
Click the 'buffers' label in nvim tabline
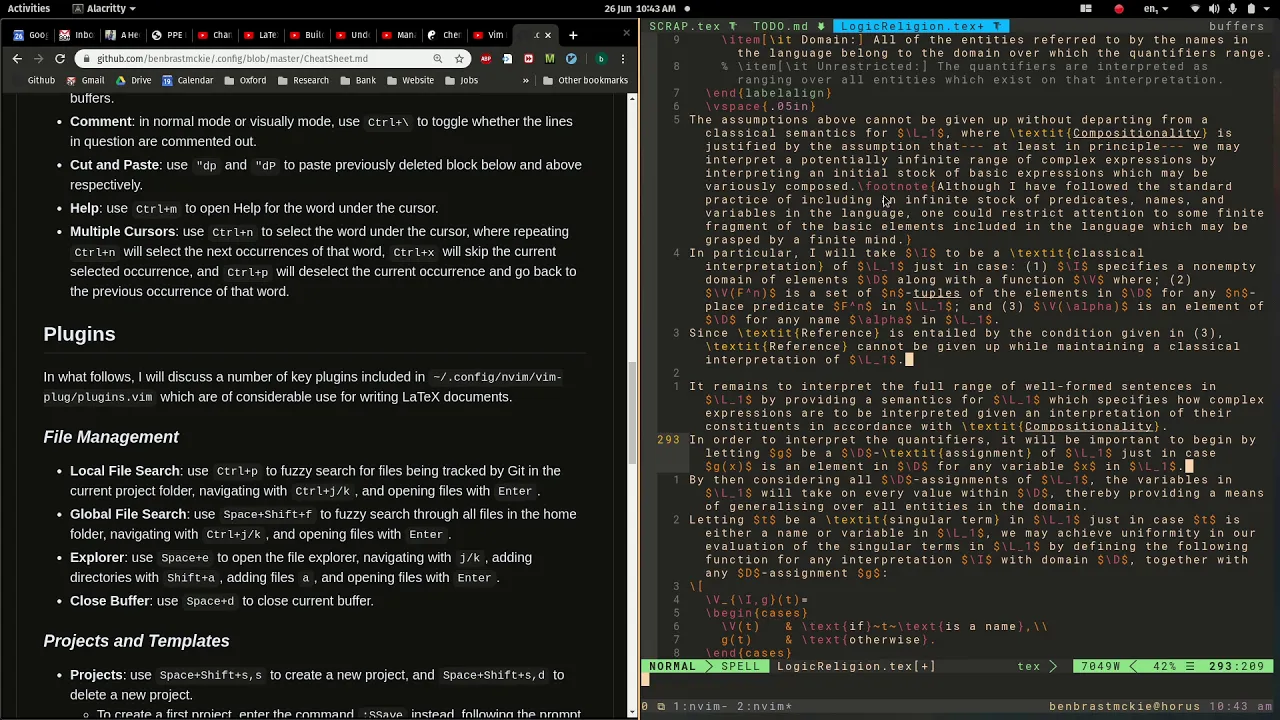(x=1236, y=26)
